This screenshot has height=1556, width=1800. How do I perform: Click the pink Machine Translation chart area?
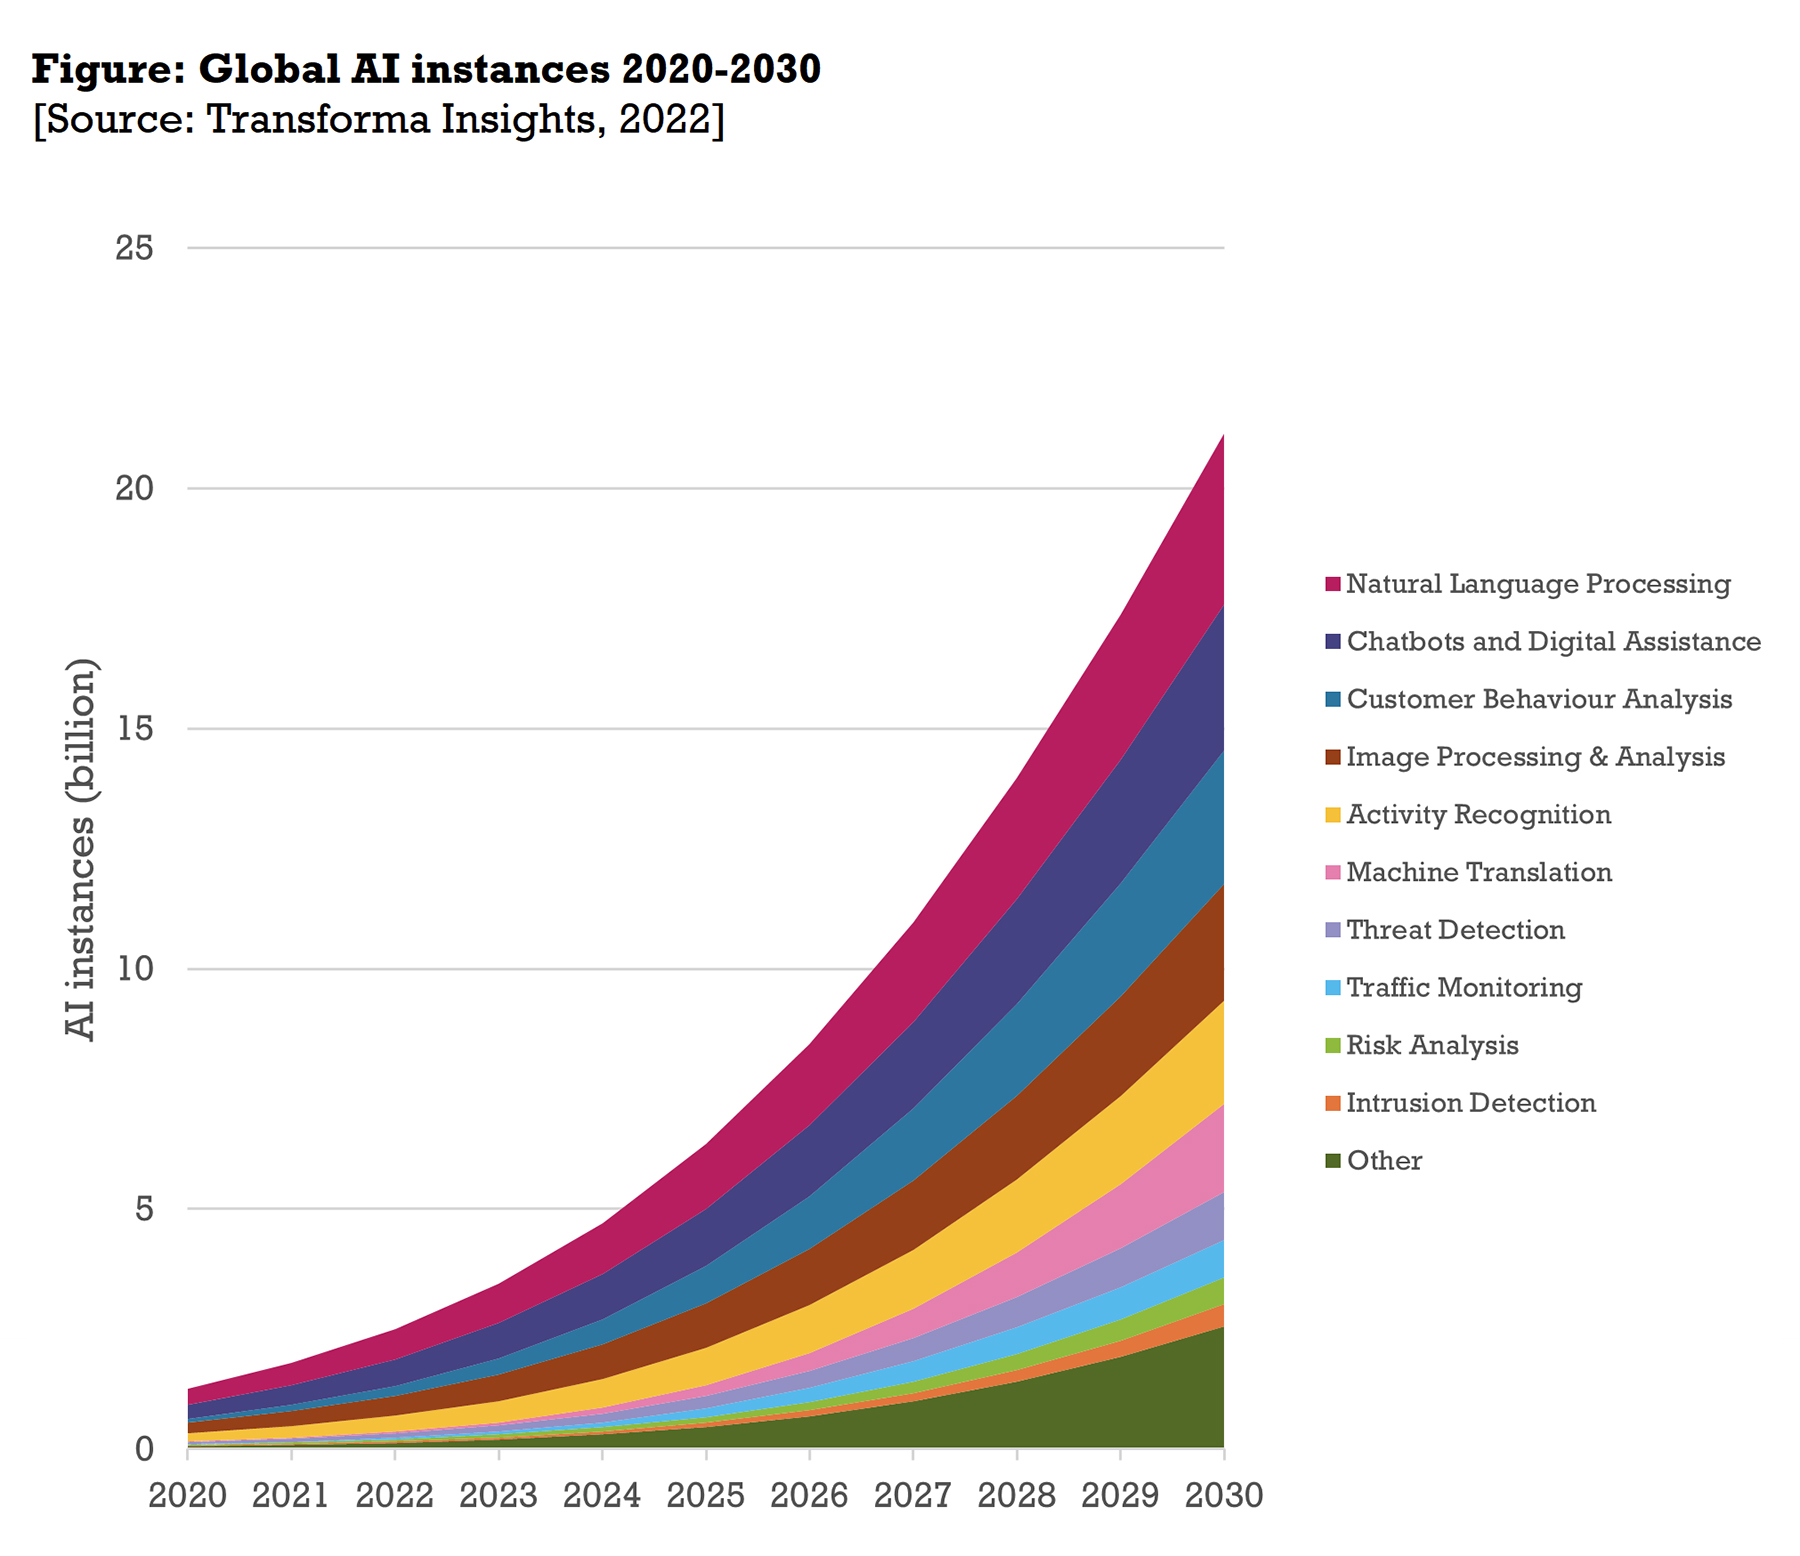click(x=1120, y=1217)
